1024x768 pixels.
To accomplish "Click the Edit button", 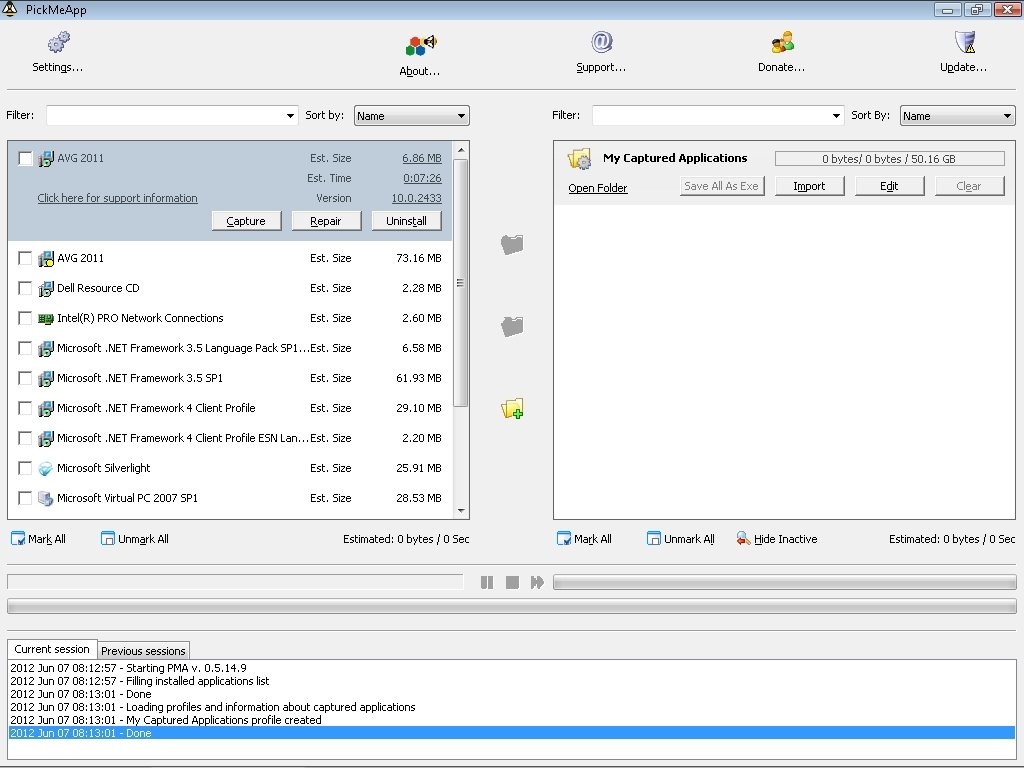I will [x=889, y=186].
